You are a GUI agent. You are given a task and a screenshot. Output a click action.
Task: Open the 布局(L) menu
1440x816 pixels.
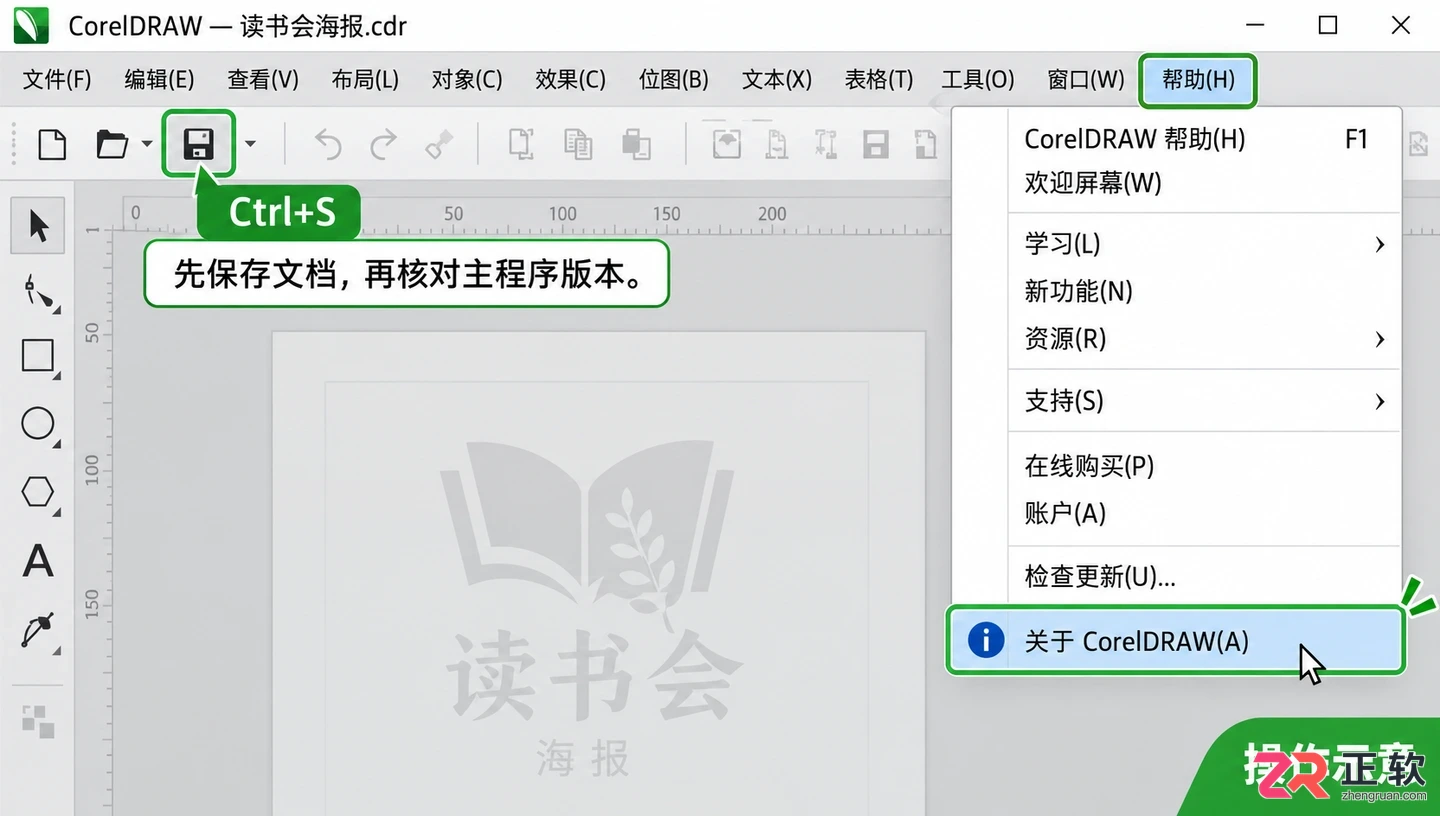365,80
